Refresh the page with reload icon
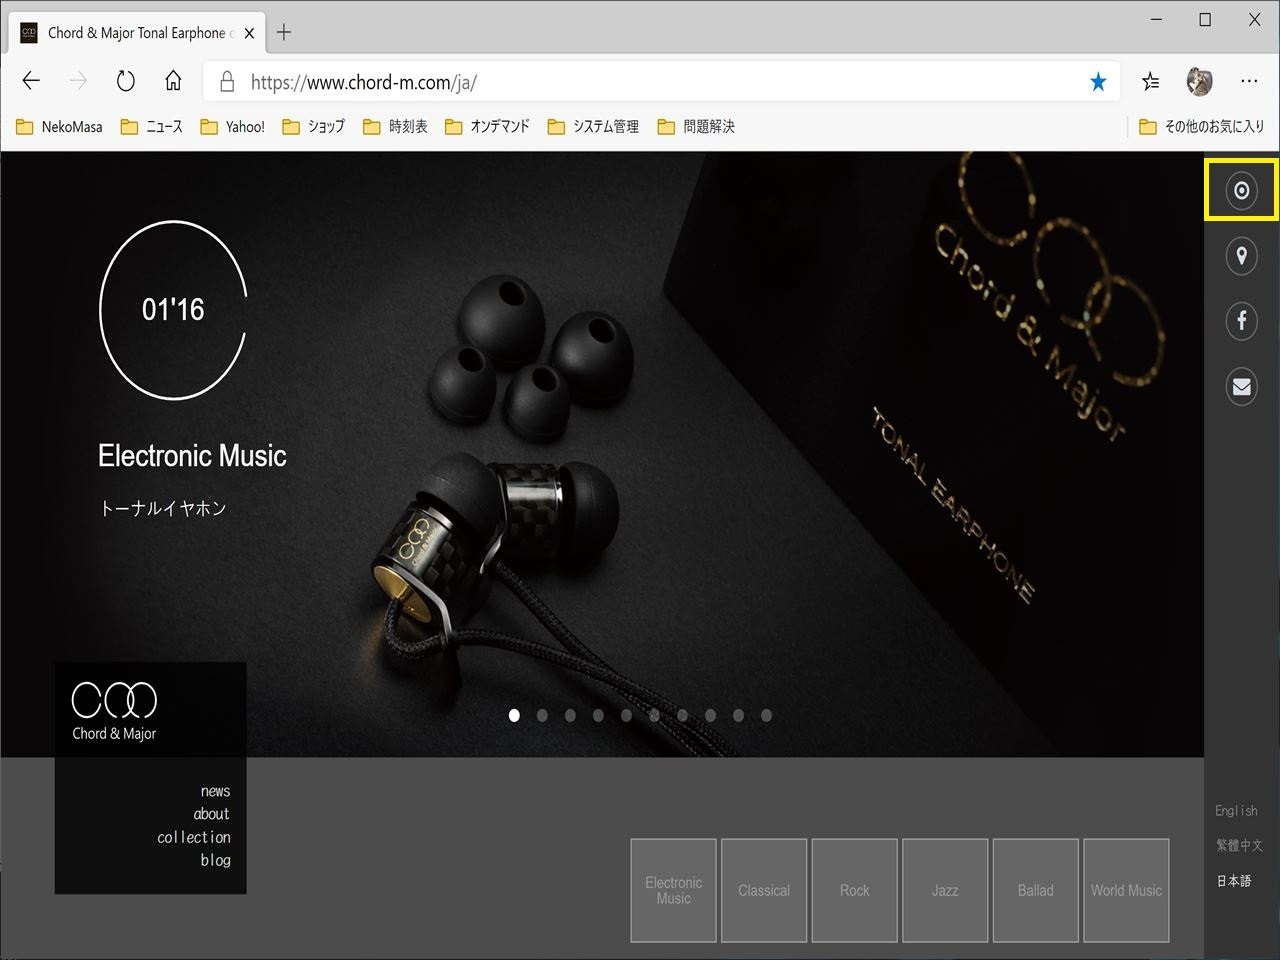 pos(126,81)
